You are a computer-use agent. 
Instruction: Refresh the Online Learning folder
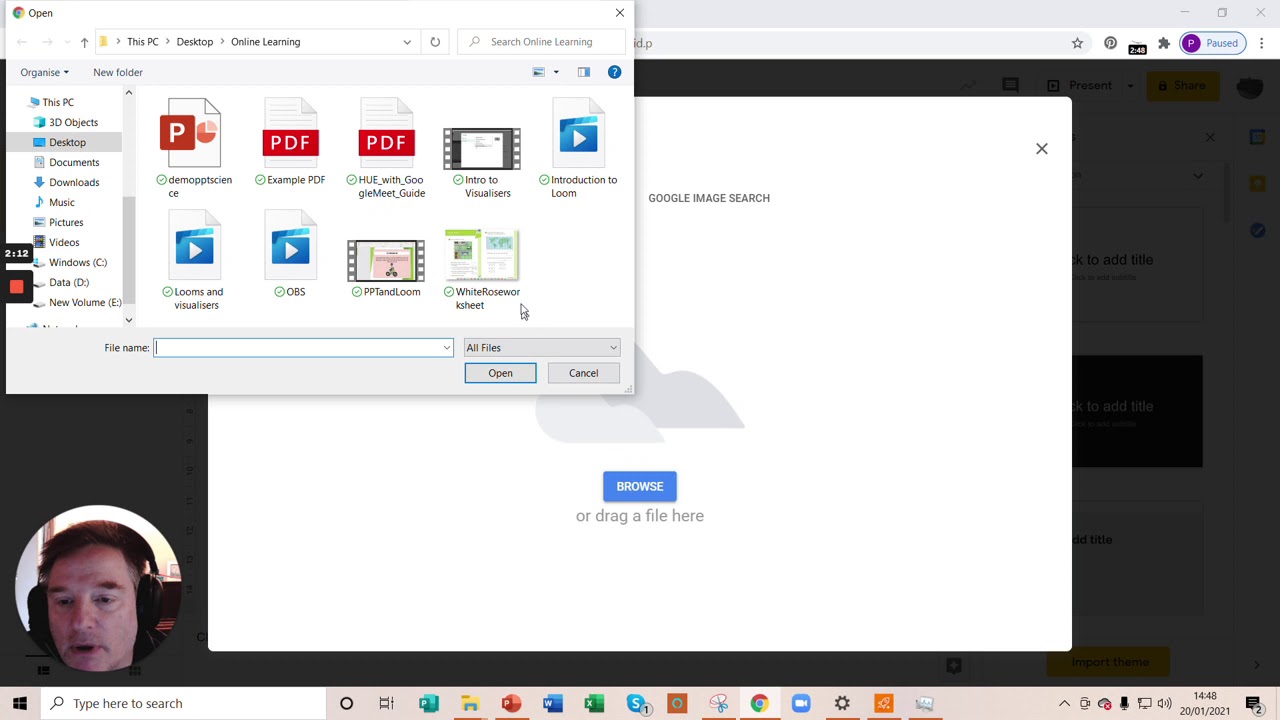tap(435, 42)
